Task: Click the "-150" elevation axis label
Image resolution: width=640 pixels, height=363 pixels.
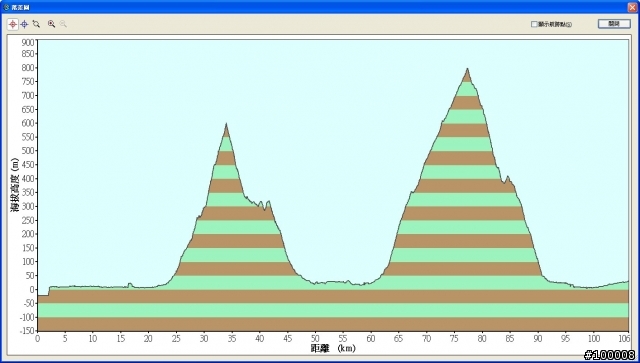Action: tap(27, 331)
